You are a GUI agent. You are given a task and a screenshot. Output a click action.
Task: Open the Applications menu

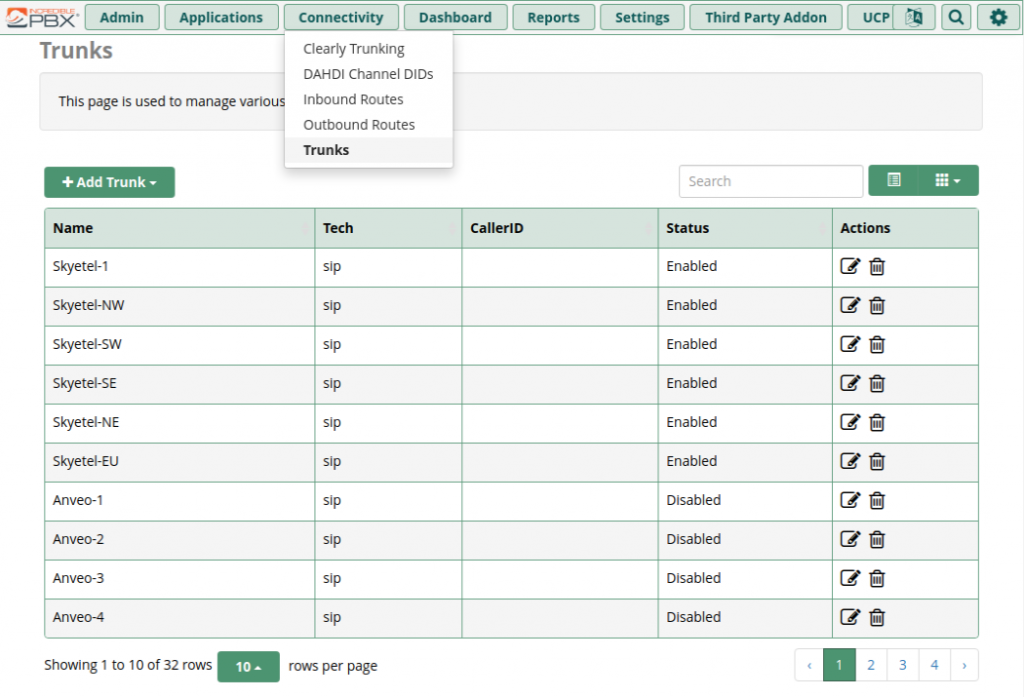pyautogui.click(x=221, y=17)
